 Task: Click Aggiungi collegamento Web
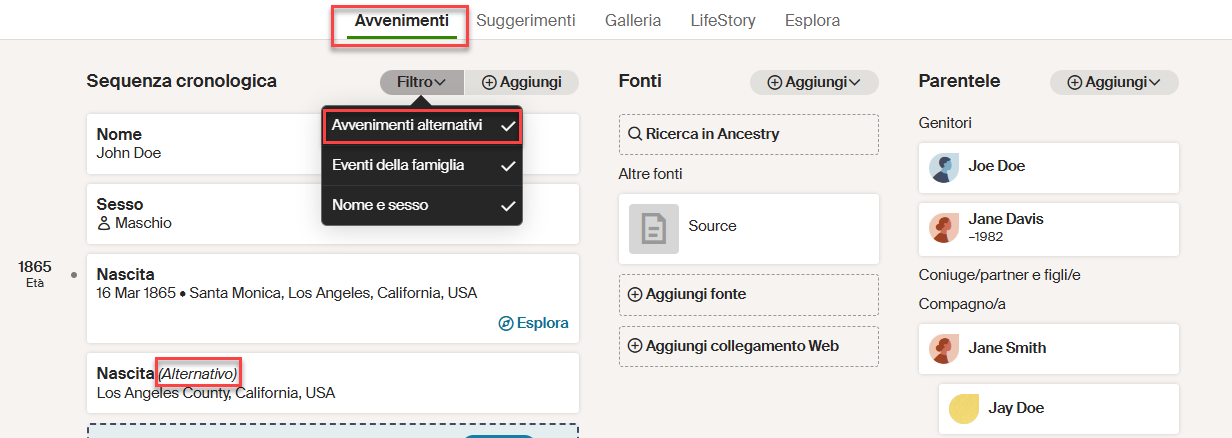[x=749, y=346]
